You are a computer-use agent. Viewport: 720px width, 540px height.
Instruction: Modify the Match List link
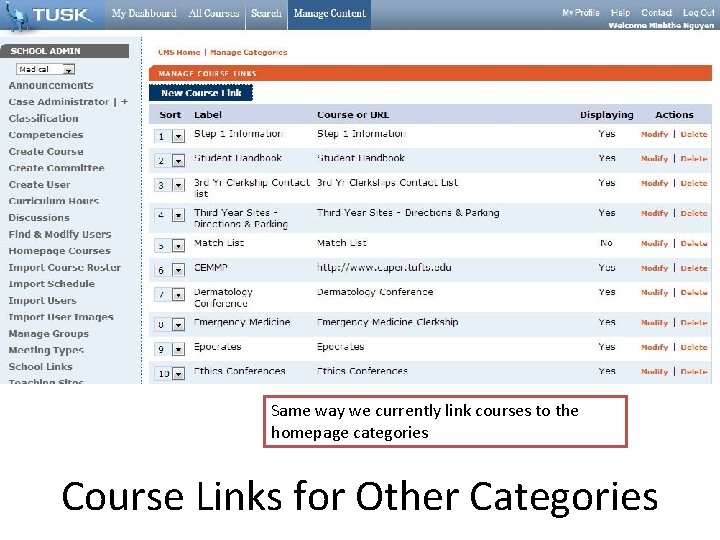click(x=654, y=243)
